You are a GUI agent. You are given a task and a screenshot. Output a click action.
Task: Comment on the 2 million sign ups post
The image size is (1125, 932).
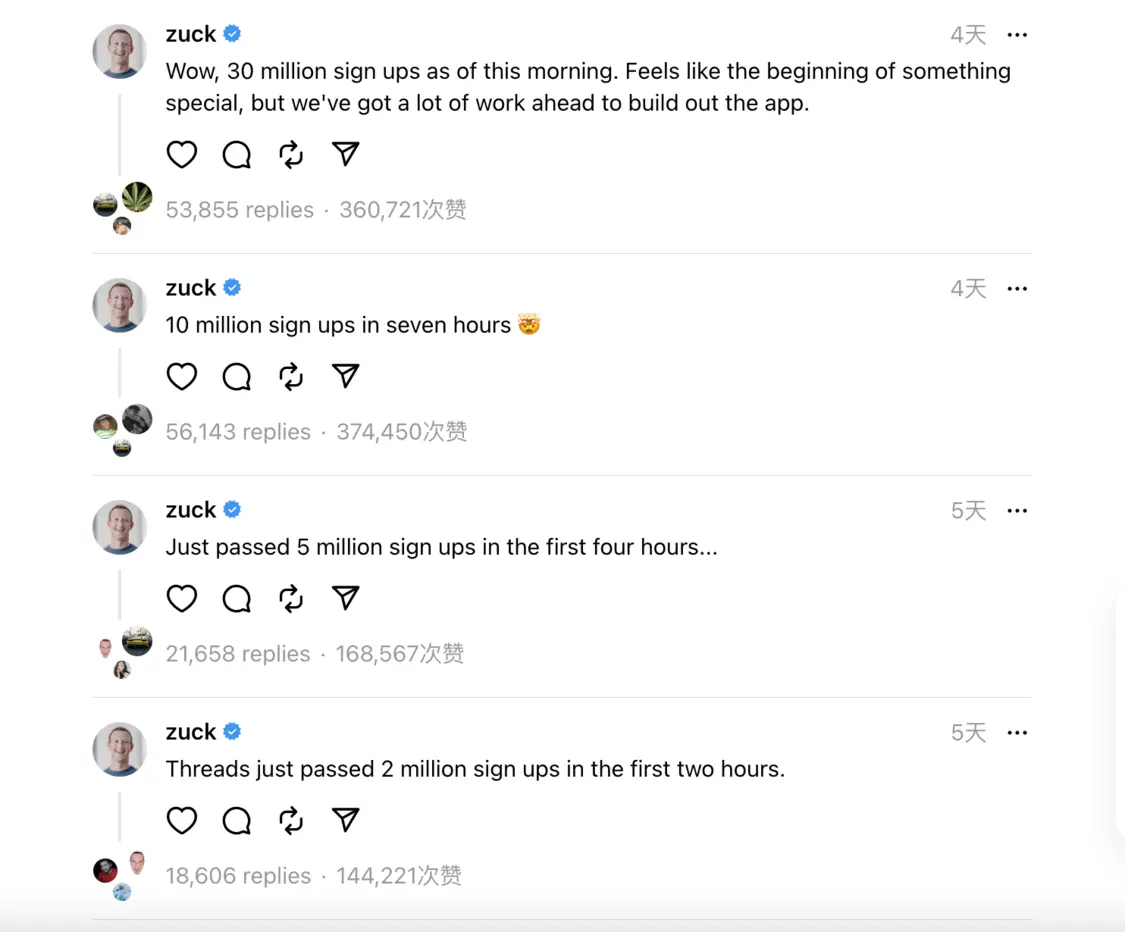click(x=236, y=820)
